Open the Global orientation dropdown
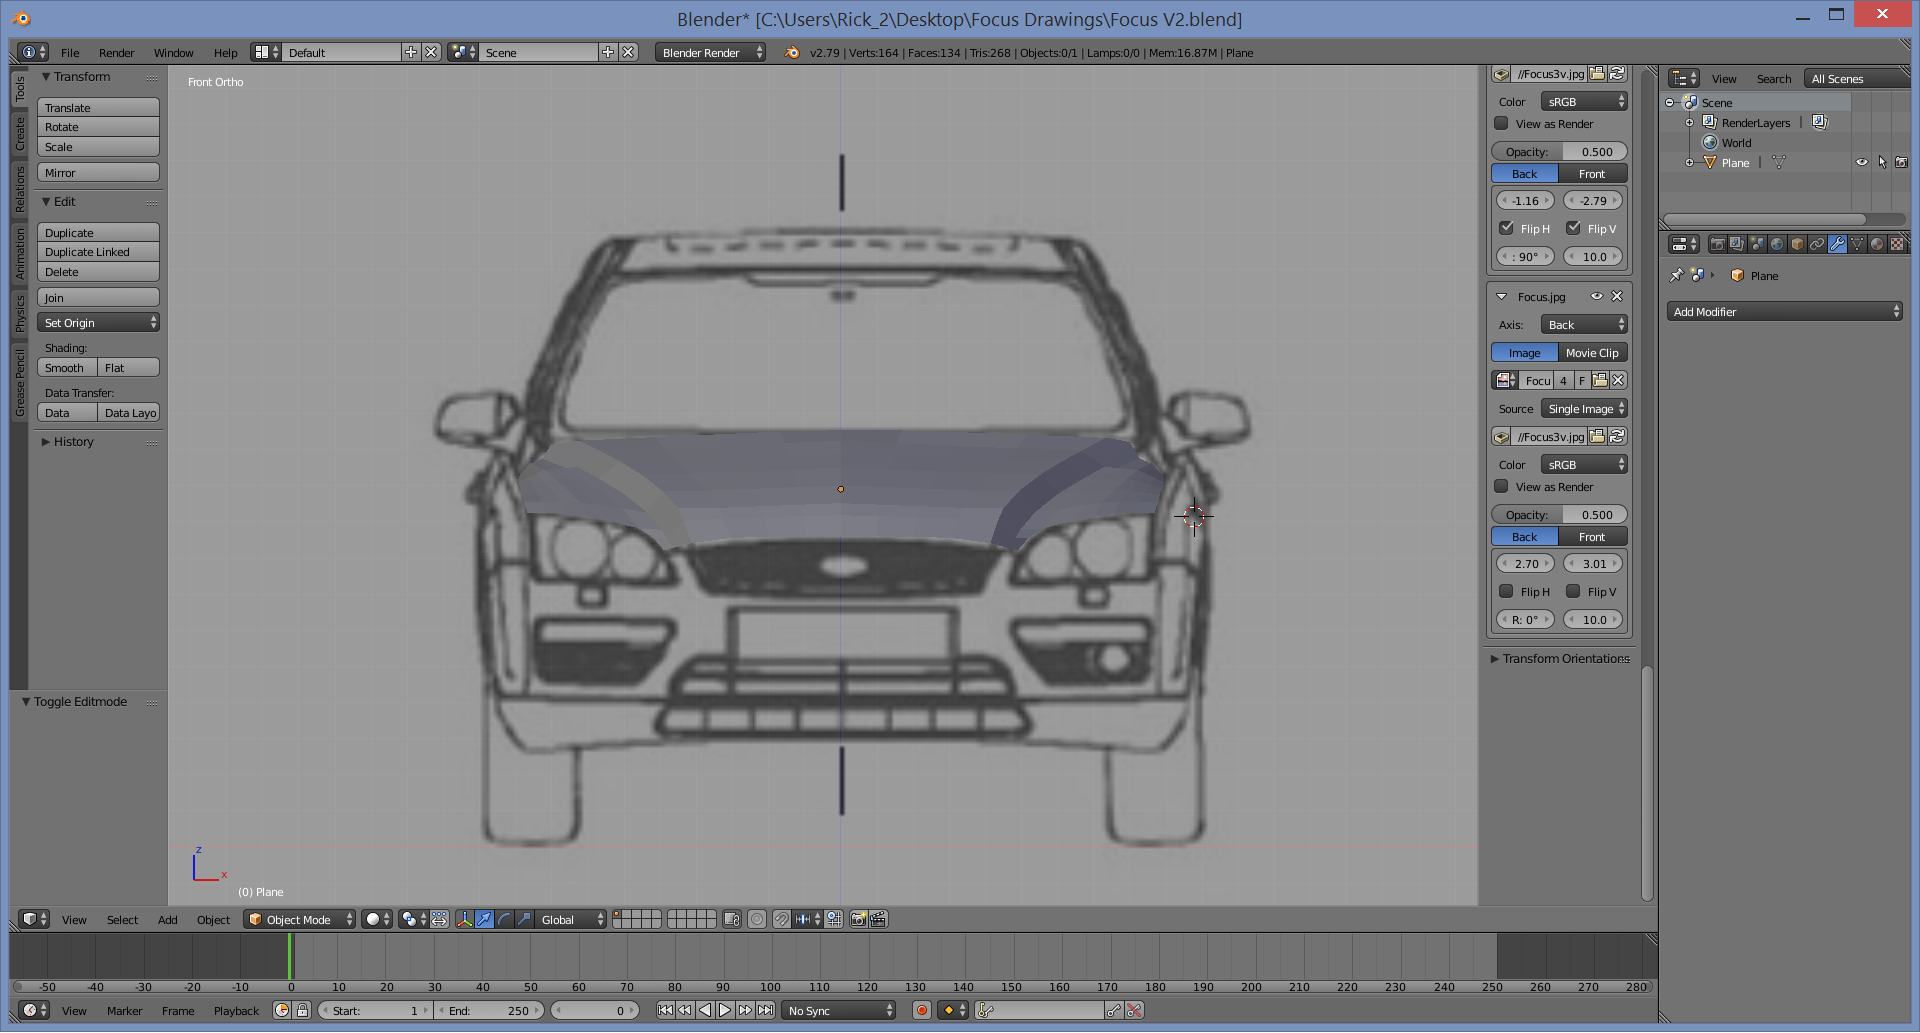Viewport: 1920px width, 1033px height. 571,919
